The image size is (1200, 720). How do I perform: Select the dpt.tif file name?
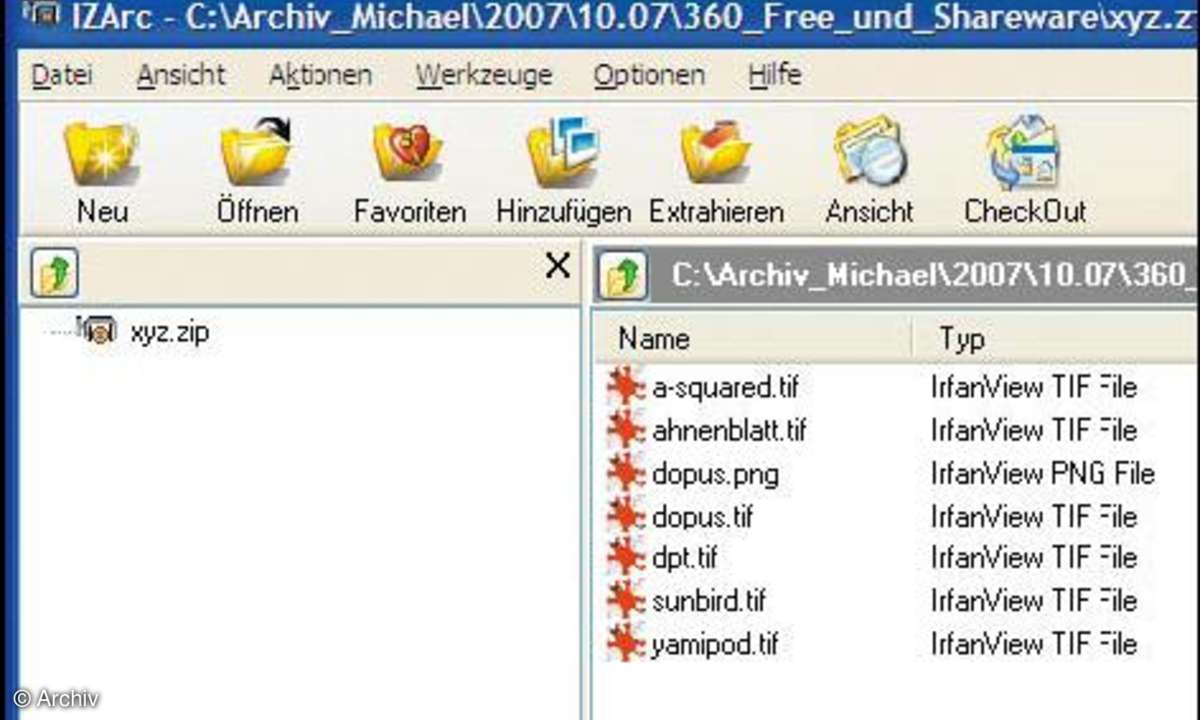pos(684,557)
